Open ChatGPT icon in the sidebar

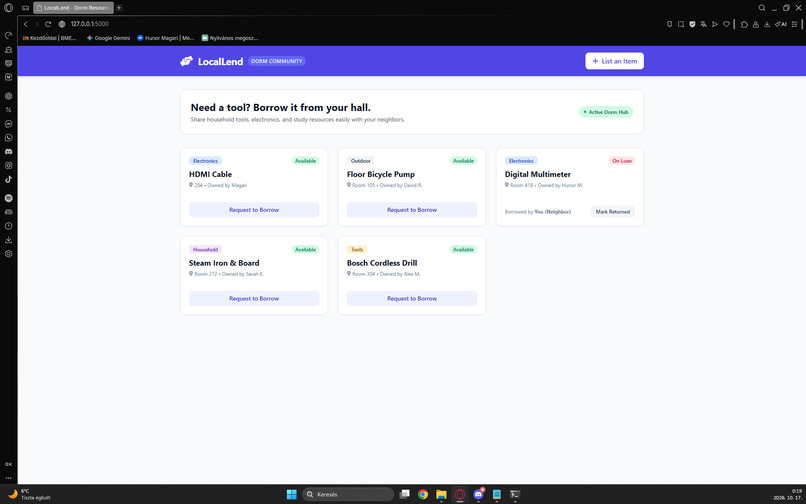pyautogui.click(x=8, y=96)
